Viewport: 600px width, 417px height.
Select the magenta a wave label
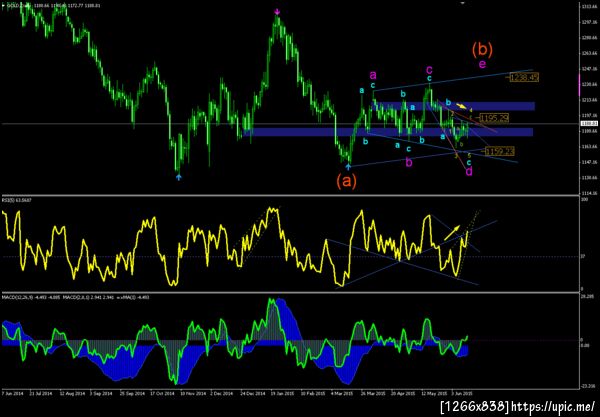[x=373, y=75]
